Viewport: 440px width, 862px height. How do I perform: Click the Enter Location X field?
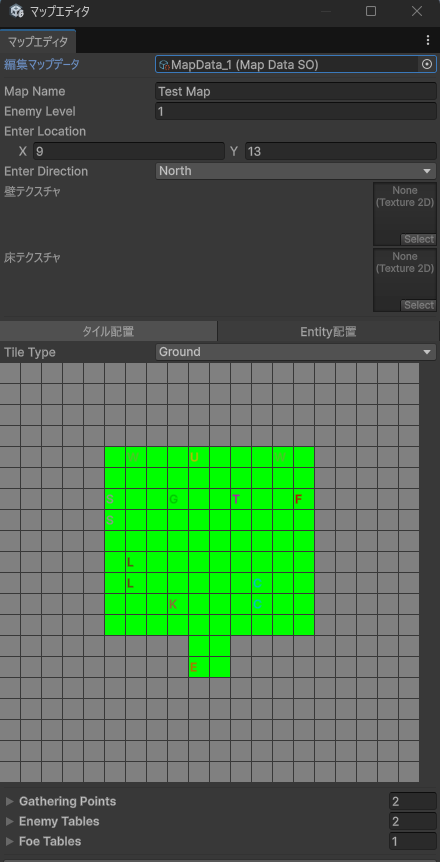coord(129,151)
